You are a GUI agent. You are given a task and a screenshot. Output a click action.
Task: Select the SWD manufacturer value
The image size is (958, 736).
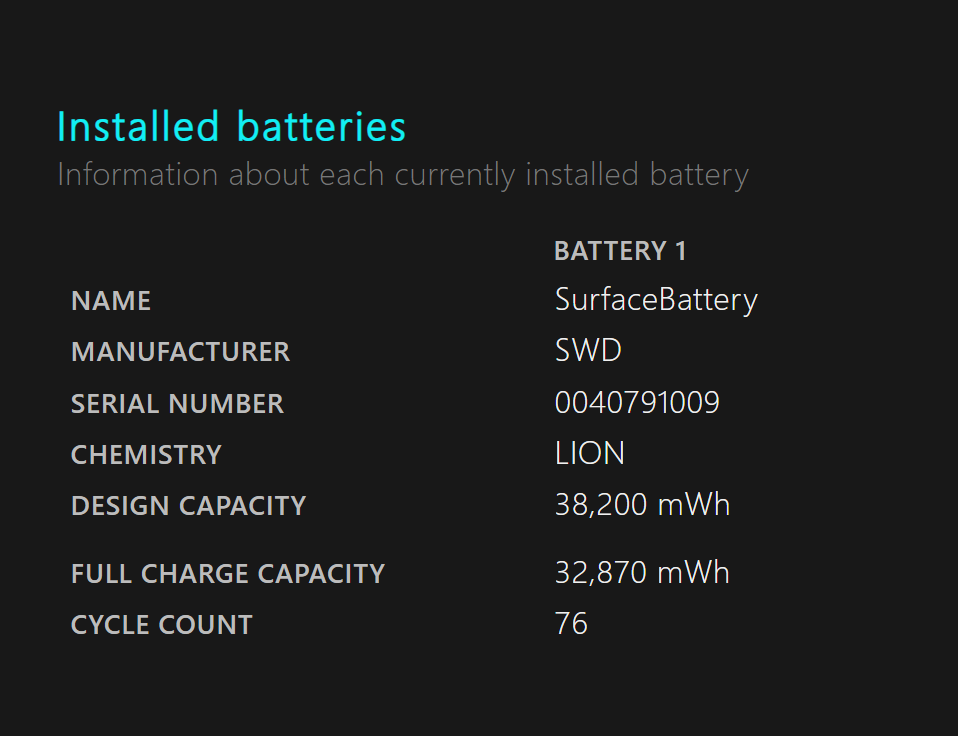[x=588, y=351]
